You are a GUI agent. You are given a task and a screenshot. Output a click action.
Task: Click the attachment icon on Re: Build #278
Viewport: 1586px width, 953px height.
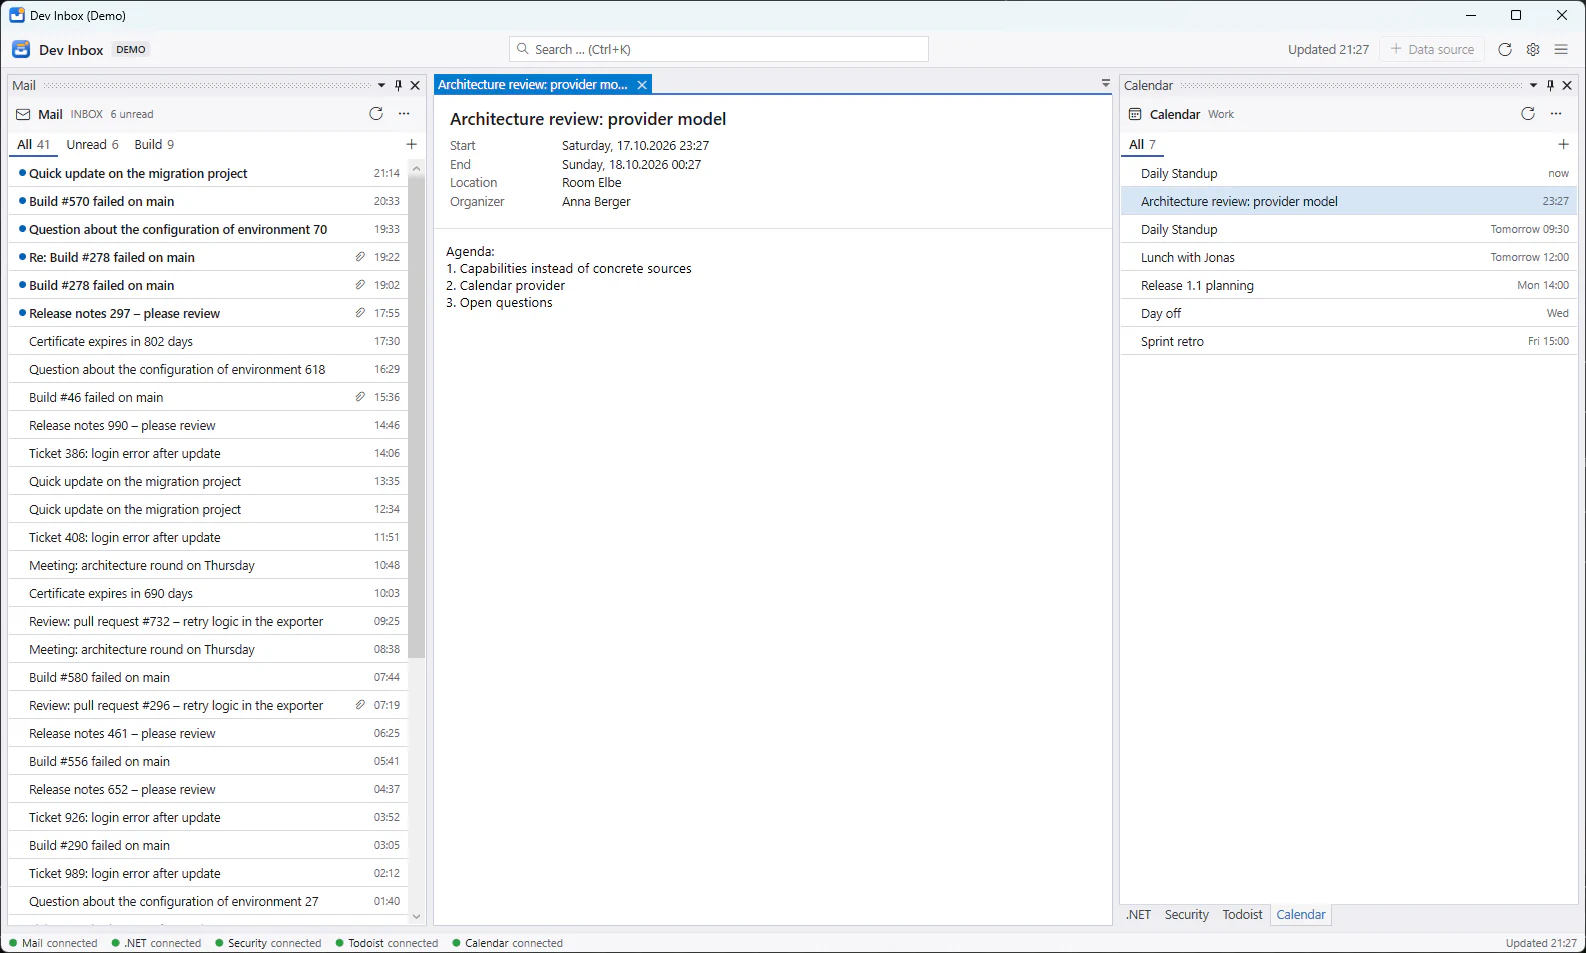360,257
